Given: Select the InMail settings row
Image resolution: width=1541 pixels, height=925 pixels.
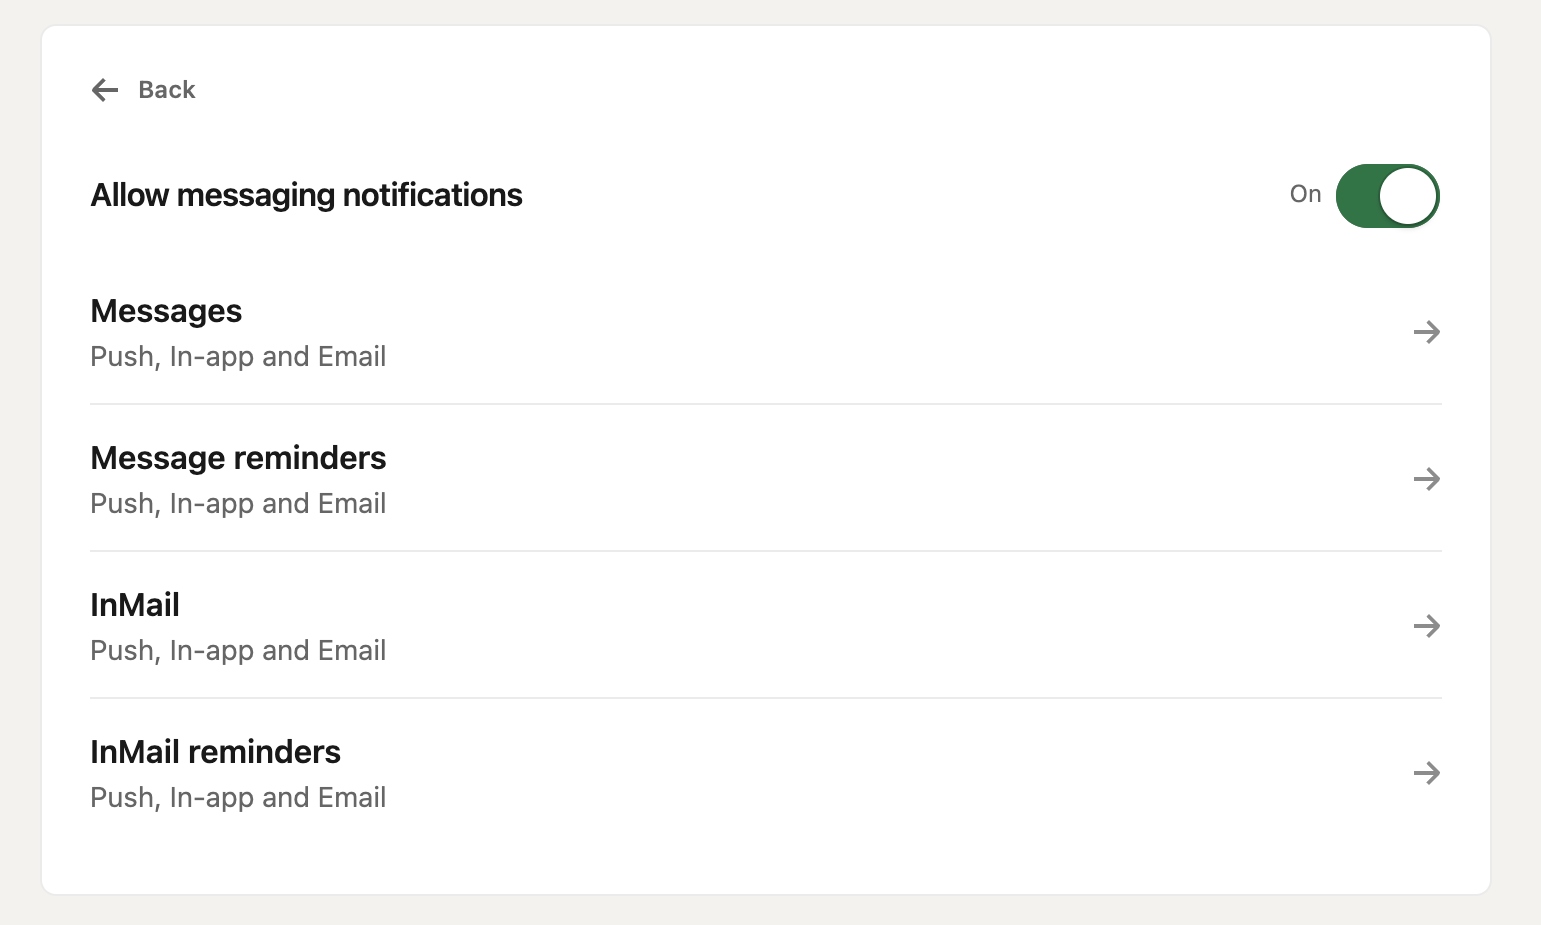Looking at the screenshot, I should coord(700,626).
